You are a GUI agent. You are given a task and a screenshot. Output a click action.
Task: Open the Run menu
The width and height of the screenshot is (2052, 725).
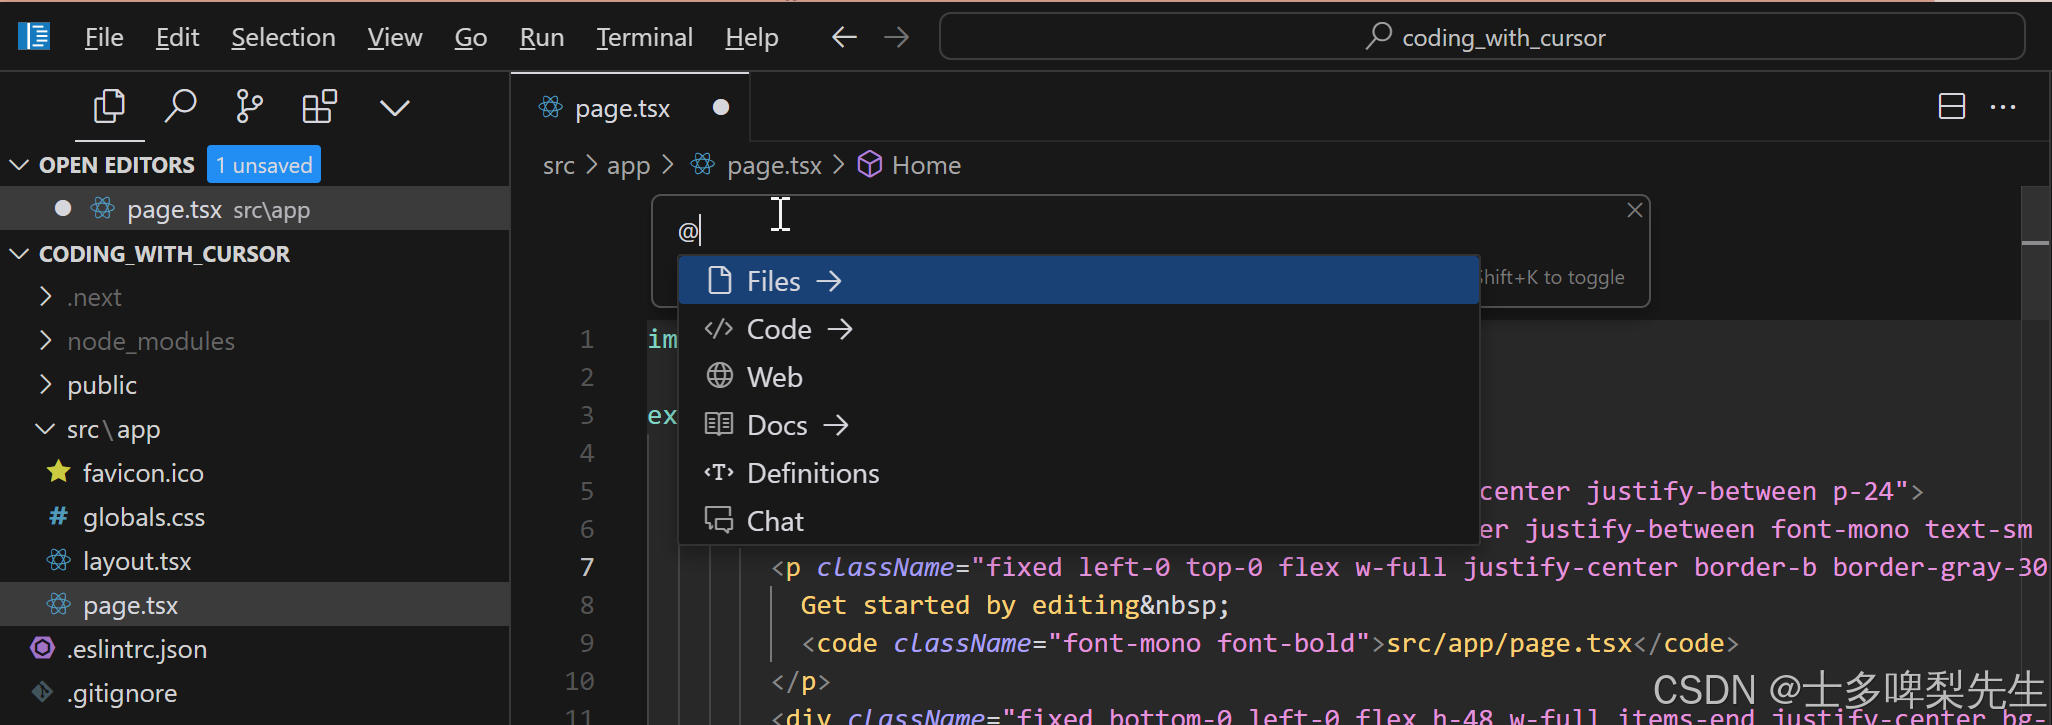coord(541,37)
